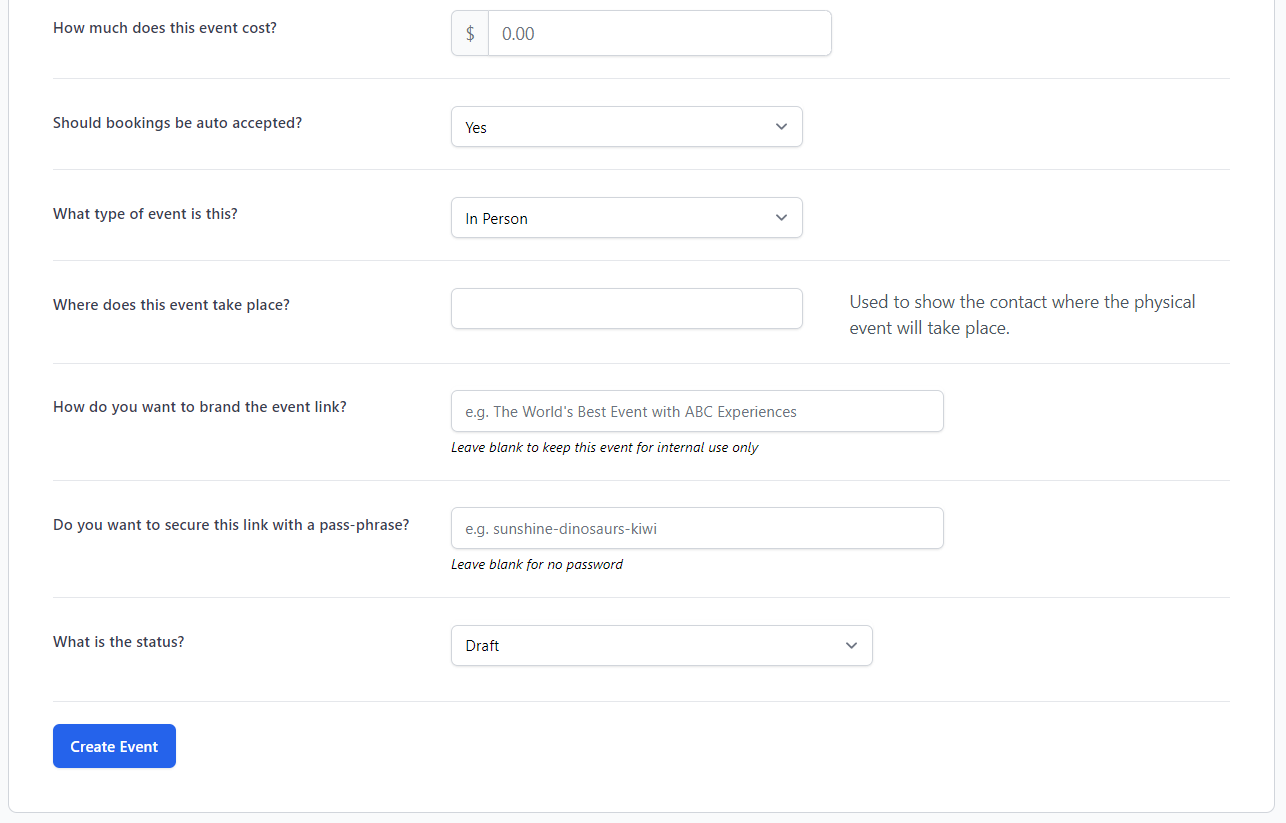
Task: Click the 'Leave blank for no password' hint
Action: tap(537, 565)
